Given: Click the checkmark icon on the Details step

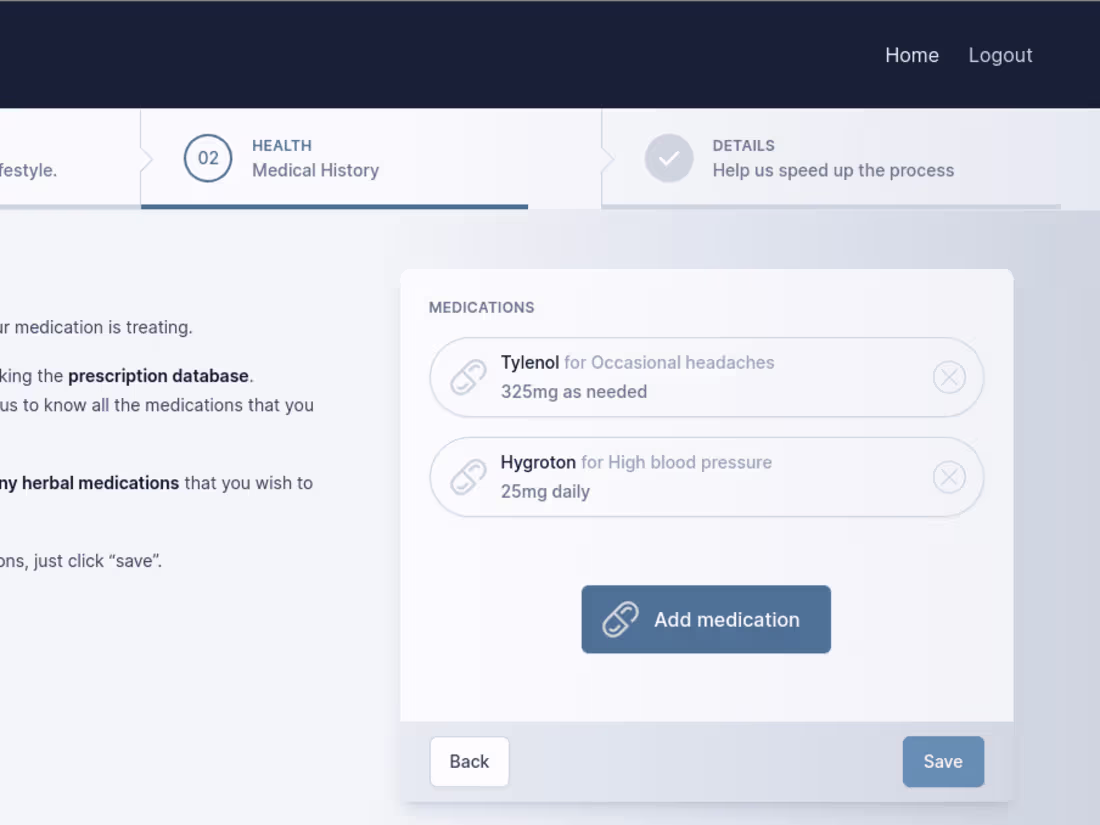Looking at the screenshot, I should [x=669, y=158].
